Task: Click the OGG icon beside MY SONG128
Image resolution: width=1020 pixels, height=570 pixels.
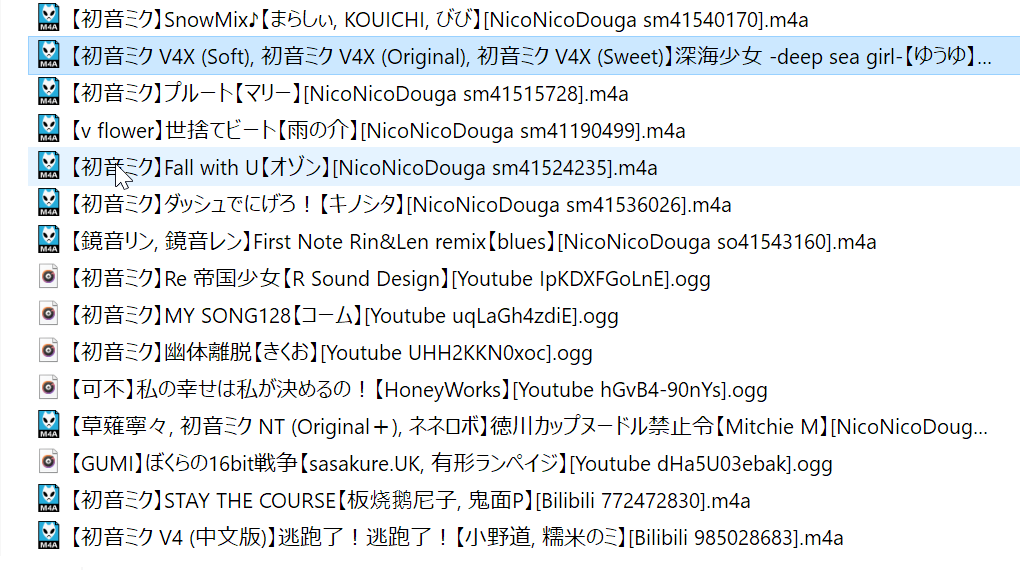Action: click(49, 314)
